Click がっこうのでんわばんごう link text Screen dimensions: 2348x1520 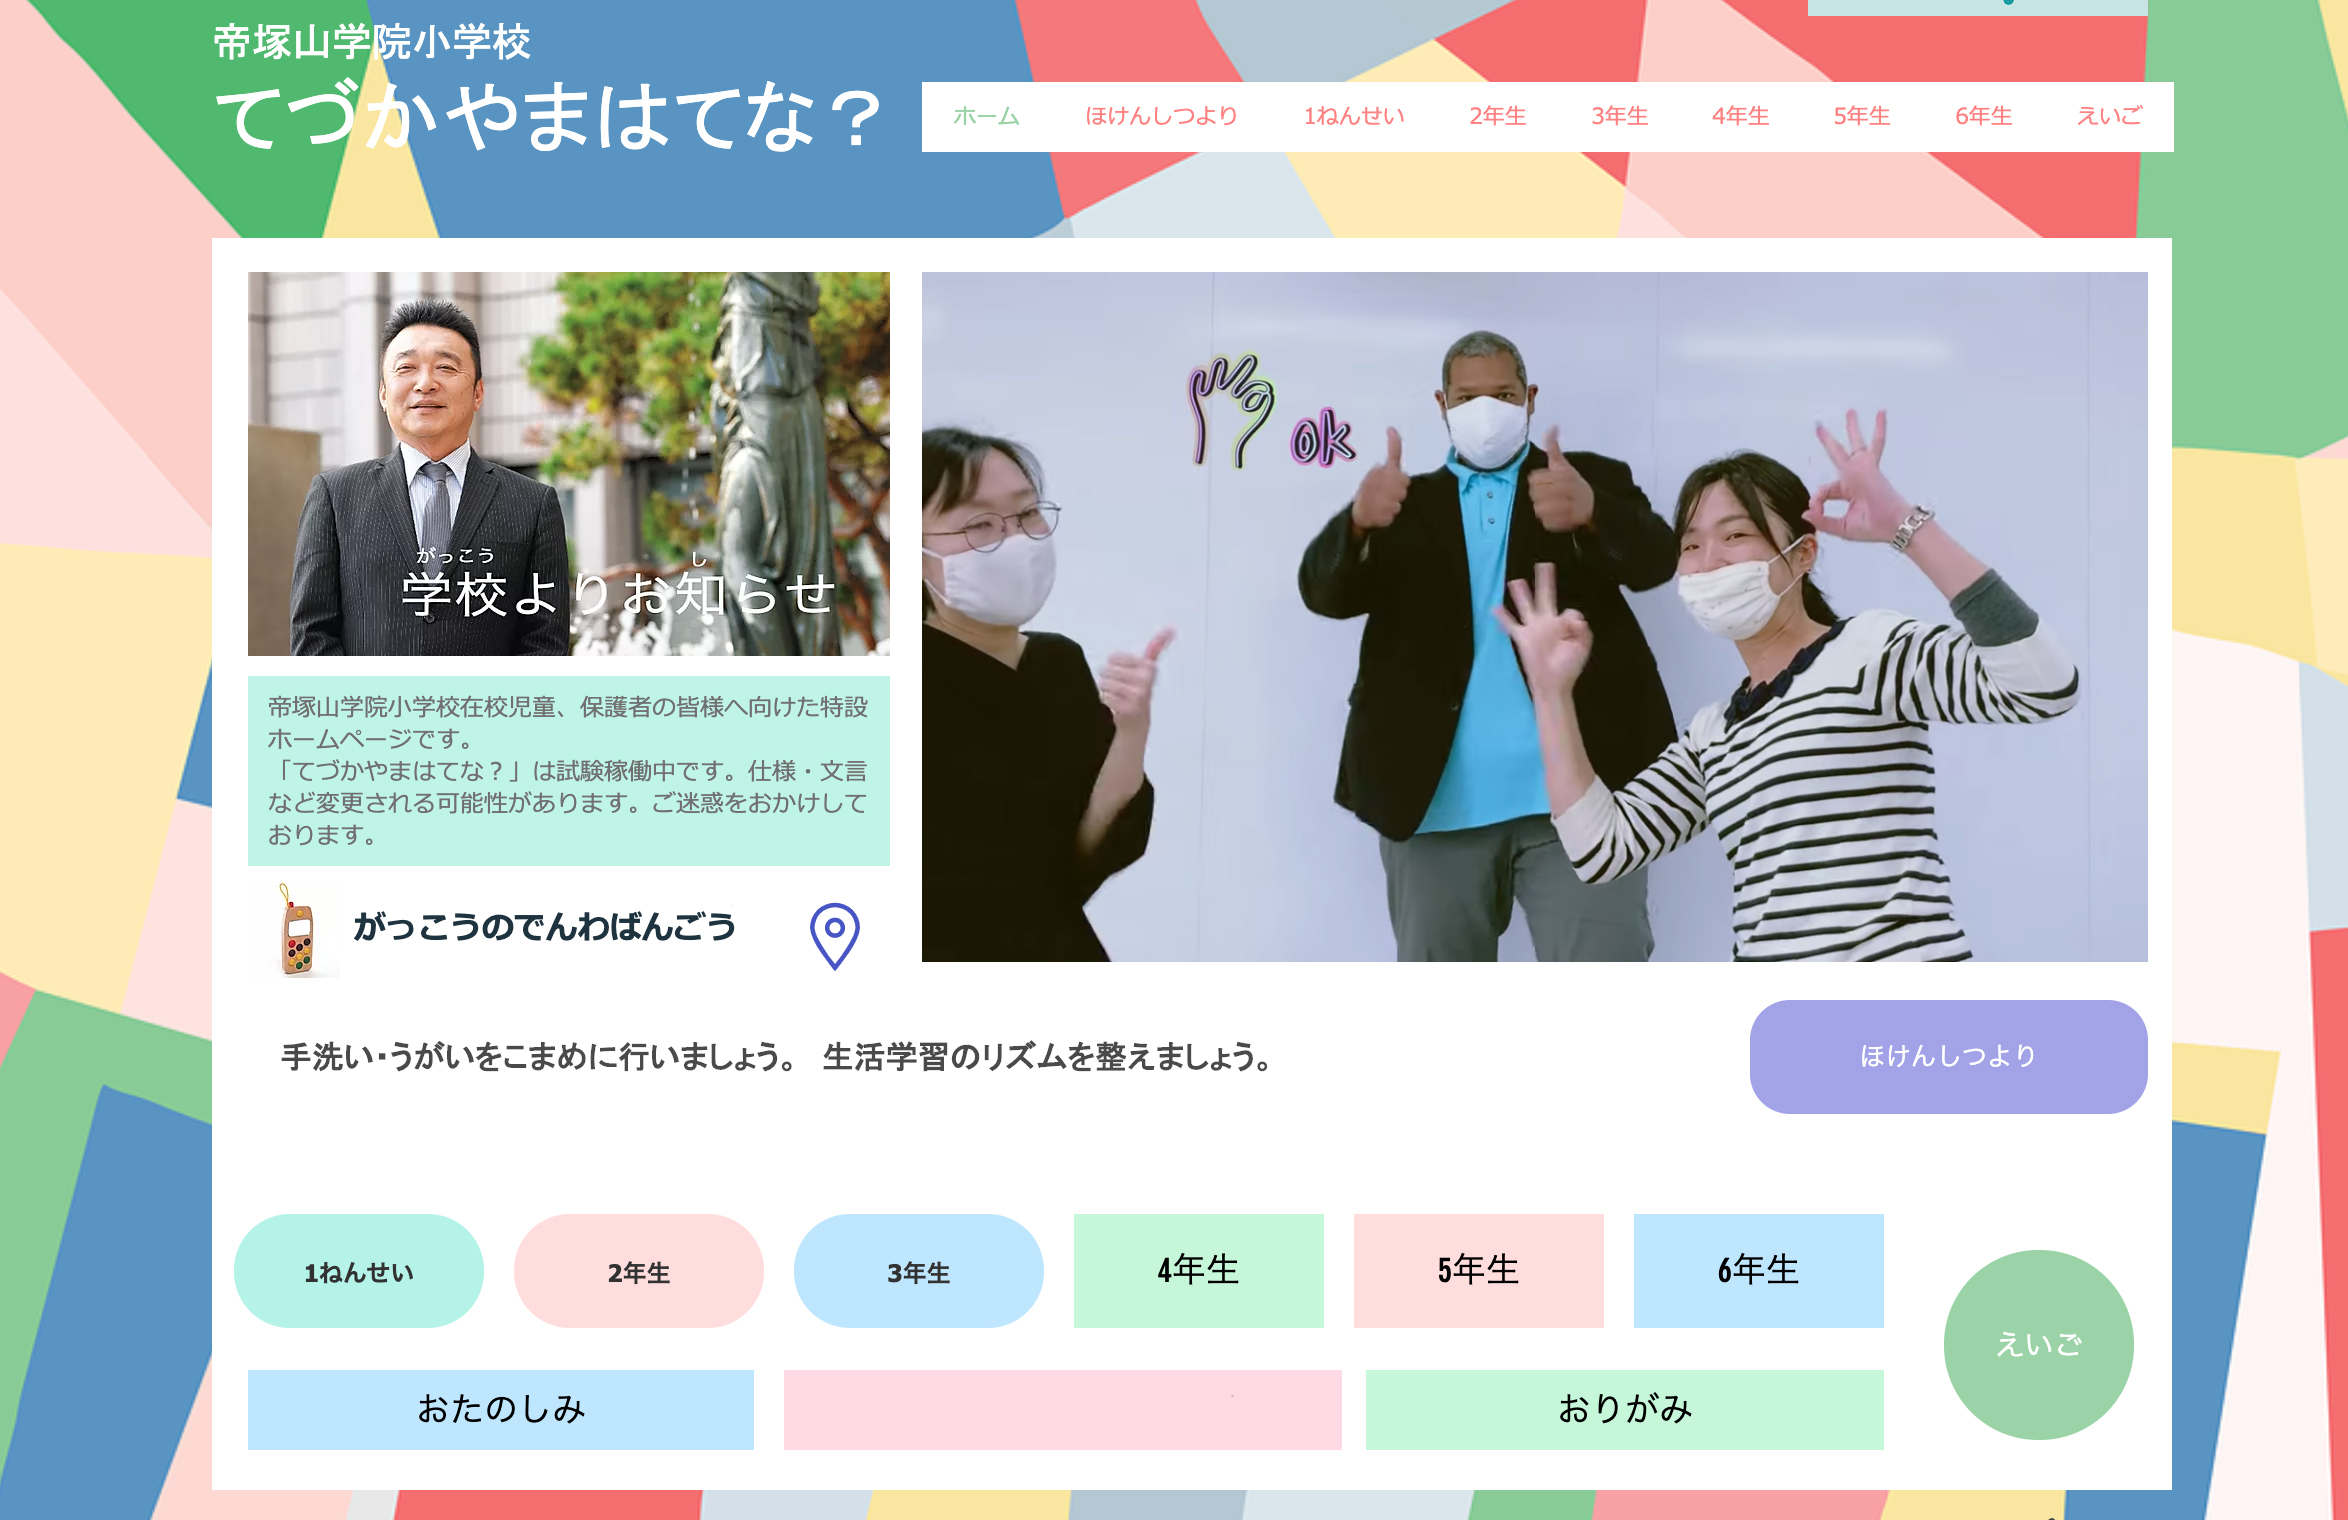pos(545,927)
